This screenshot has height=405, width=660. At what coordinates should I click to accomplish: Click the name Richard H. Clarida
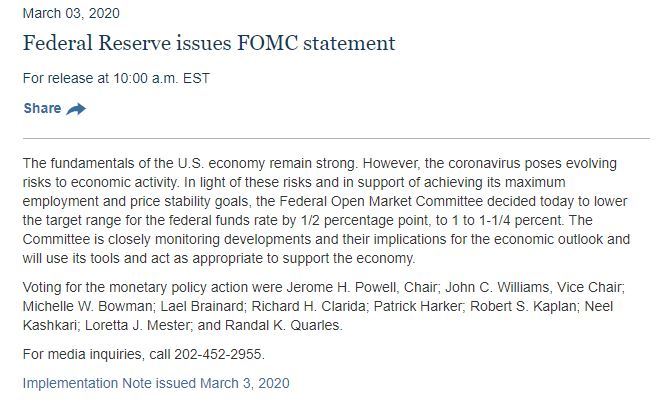point(309,306)
